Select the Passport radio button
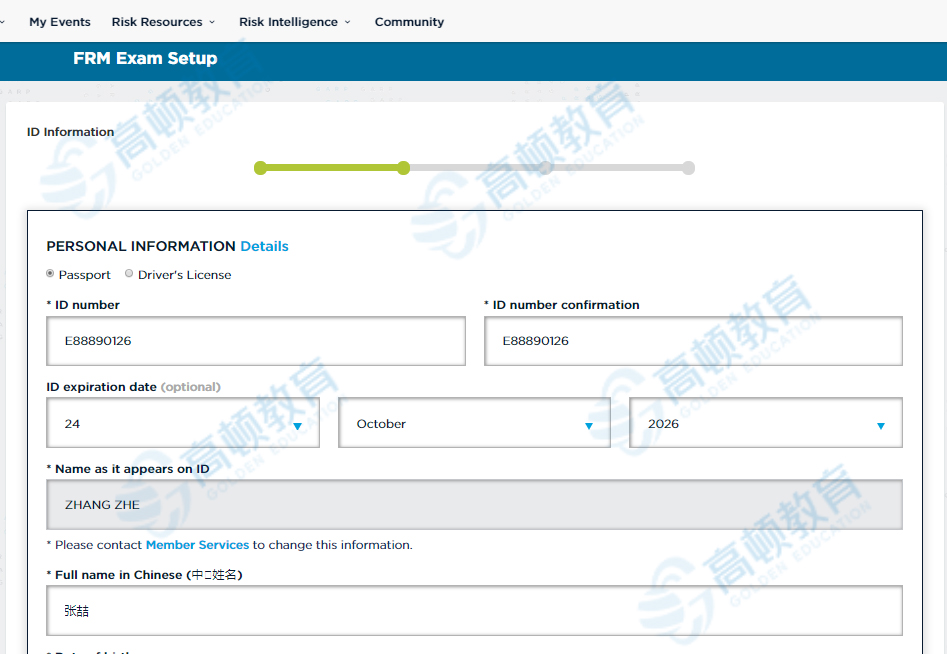The image size is (947, 654). point(50,274)
